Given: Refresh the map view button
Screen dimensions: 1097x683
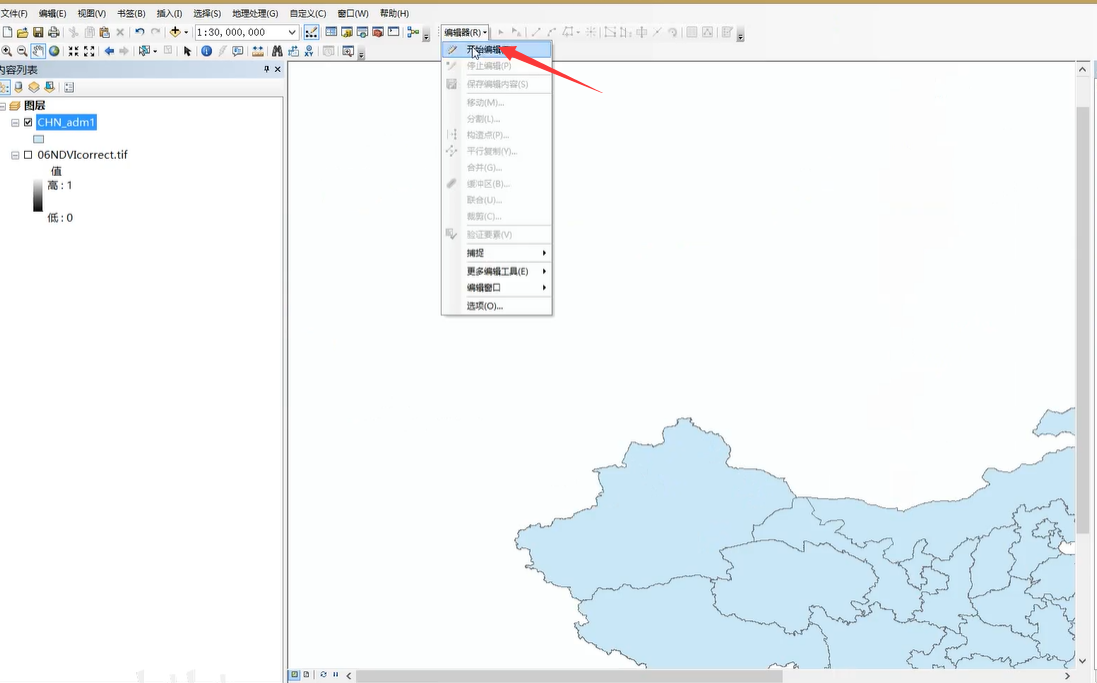Looking at the screenshot, I should [323, 675].
